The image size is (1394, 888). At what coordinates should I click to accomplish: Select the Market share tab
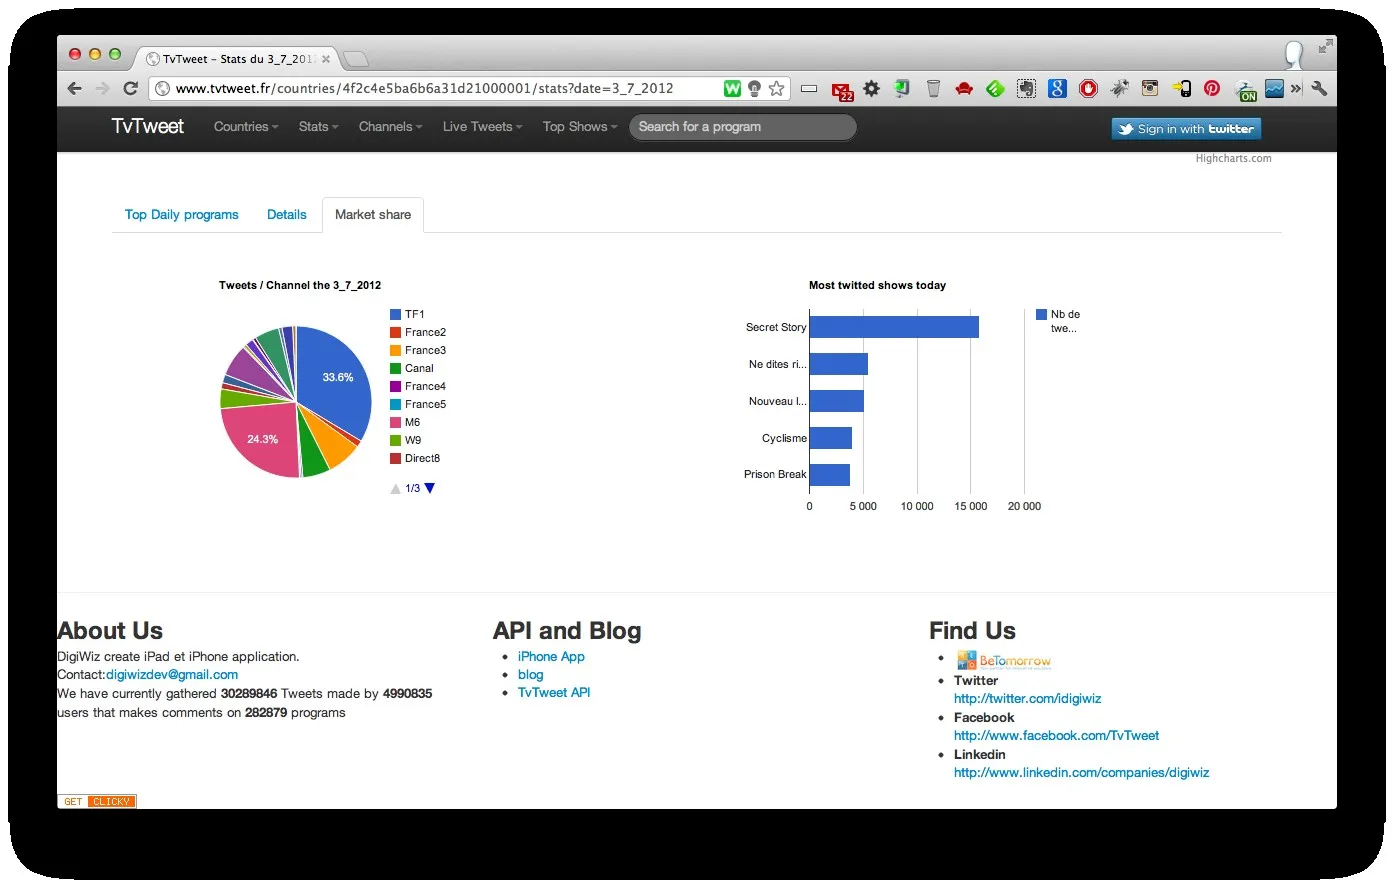click(373, 215)
